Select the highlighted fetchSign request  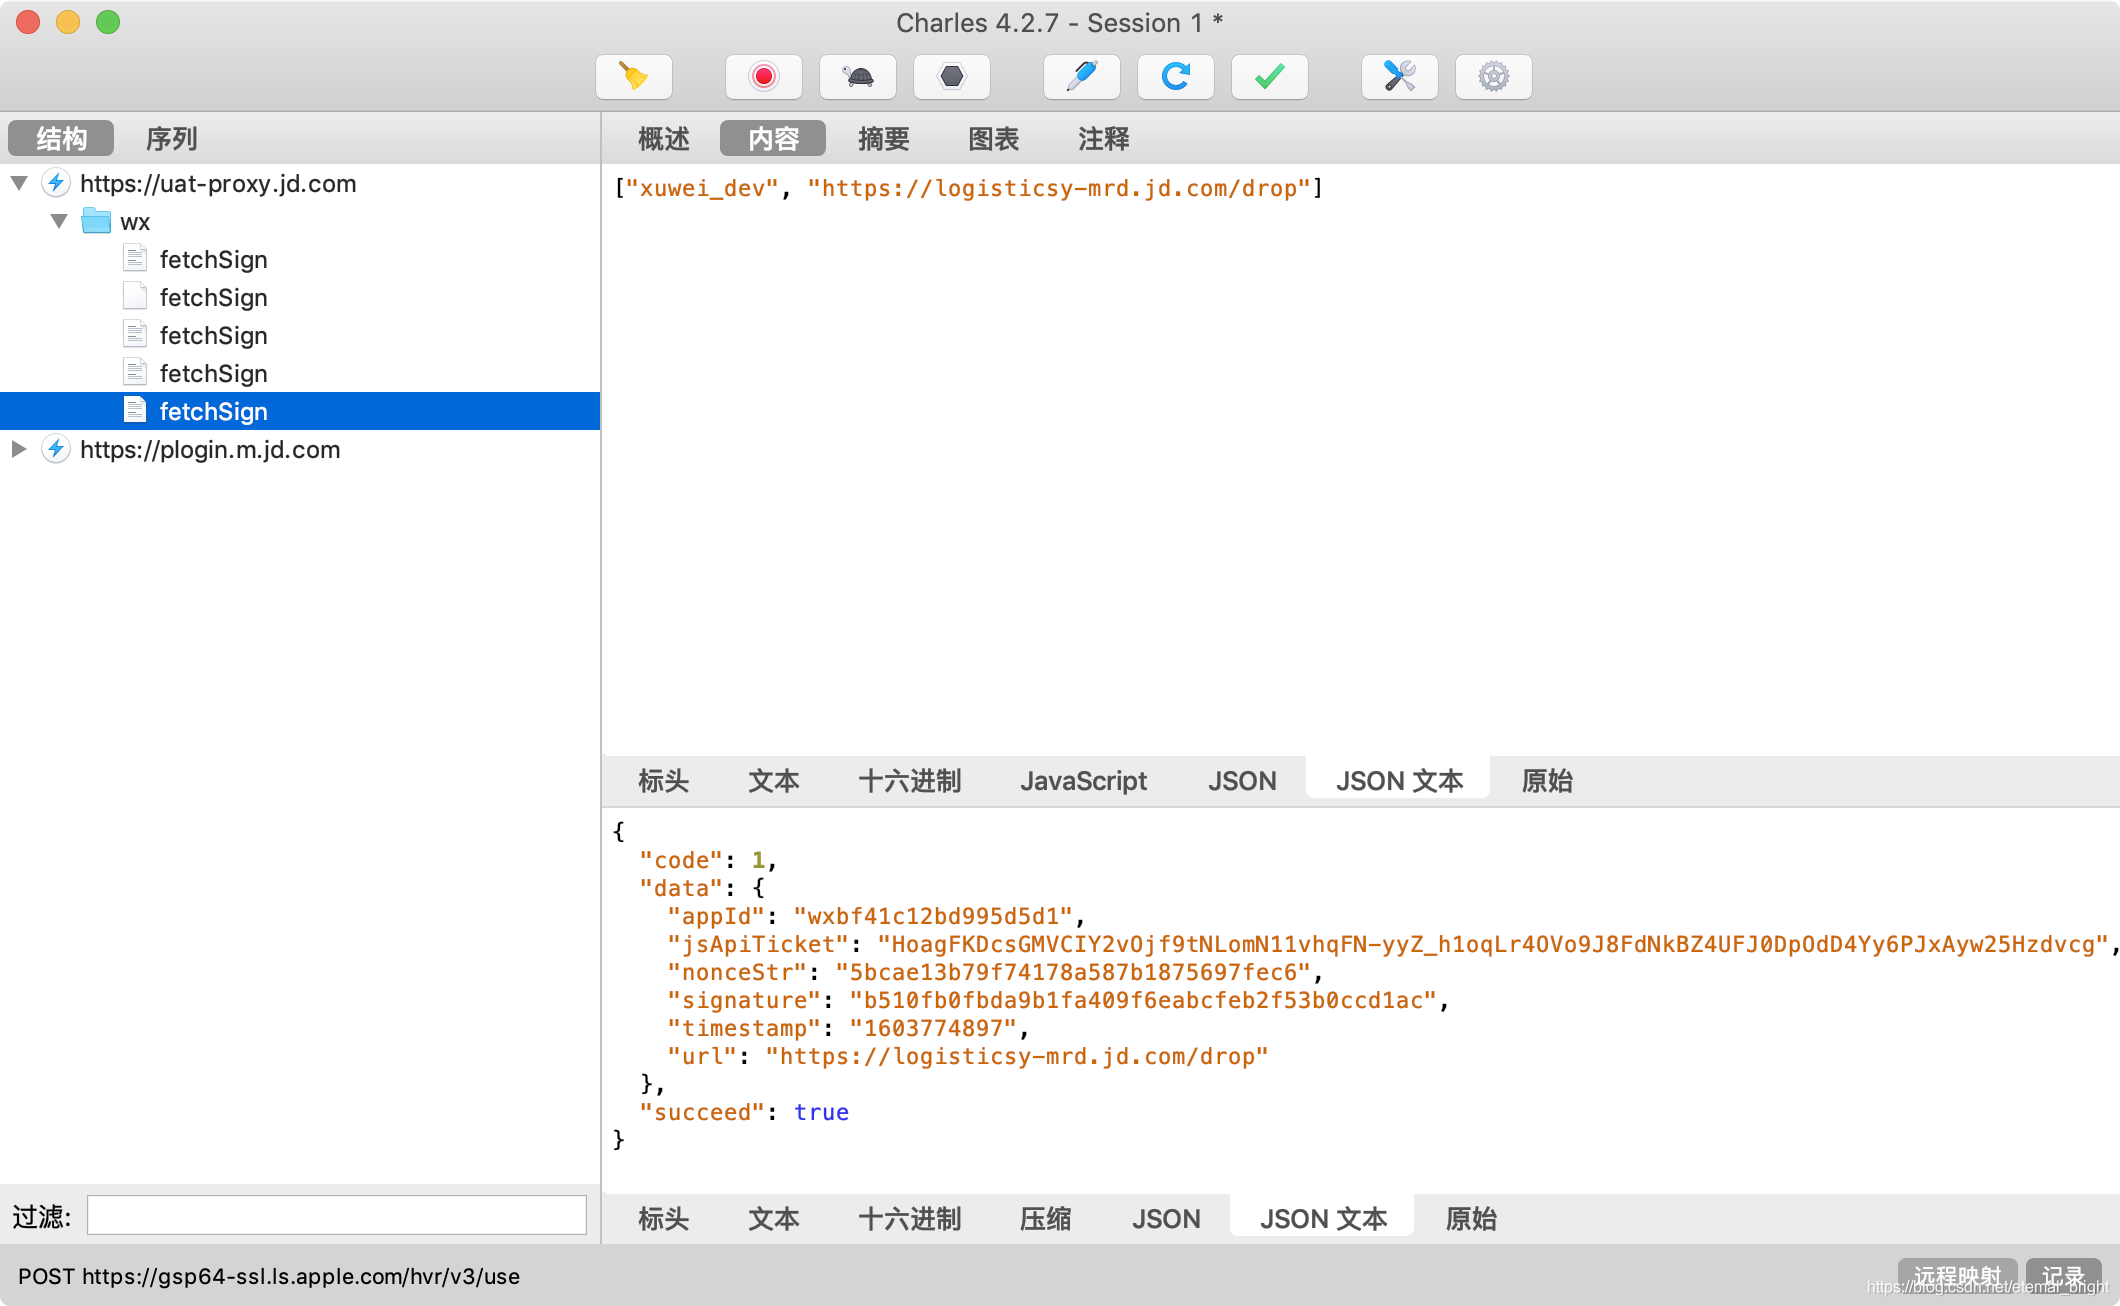300,411
